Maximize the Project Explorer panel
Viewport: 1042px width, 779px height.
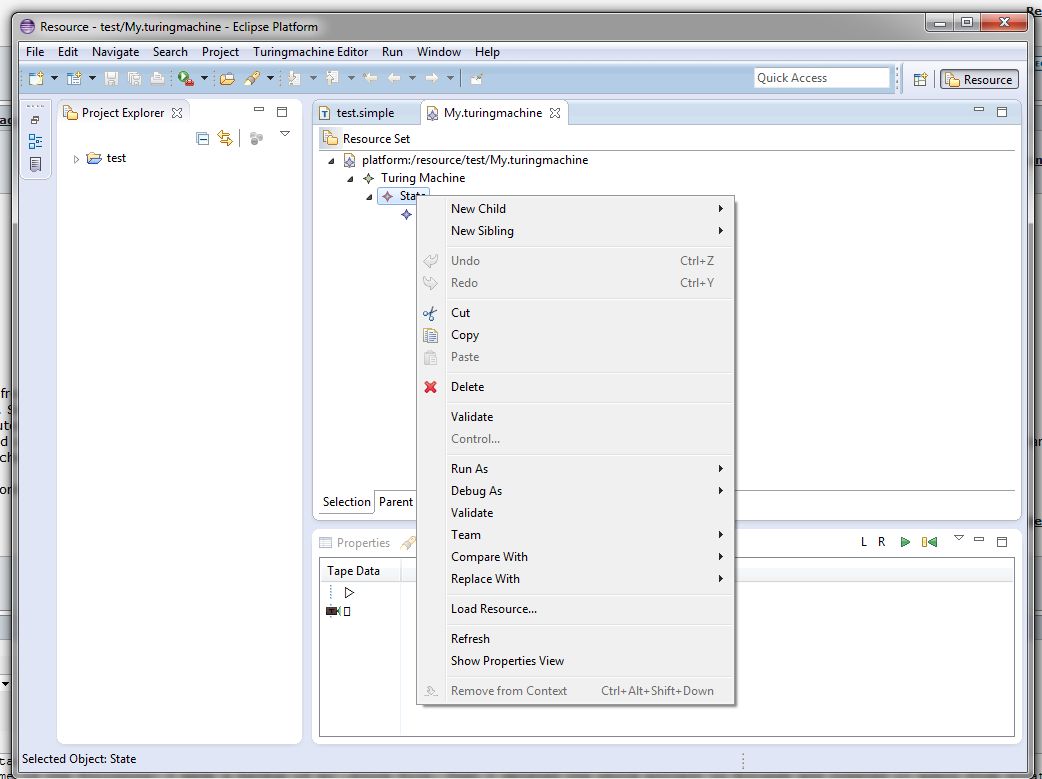[282, 112]
